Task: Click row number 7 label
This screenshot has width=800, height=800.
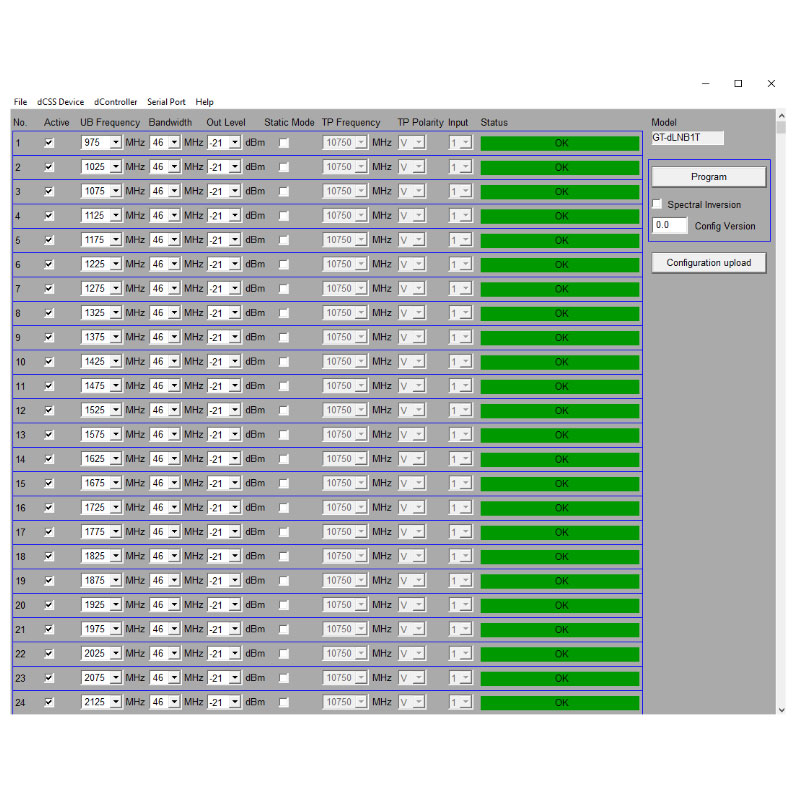Action: pyautogui.click(x=18, y=289)
